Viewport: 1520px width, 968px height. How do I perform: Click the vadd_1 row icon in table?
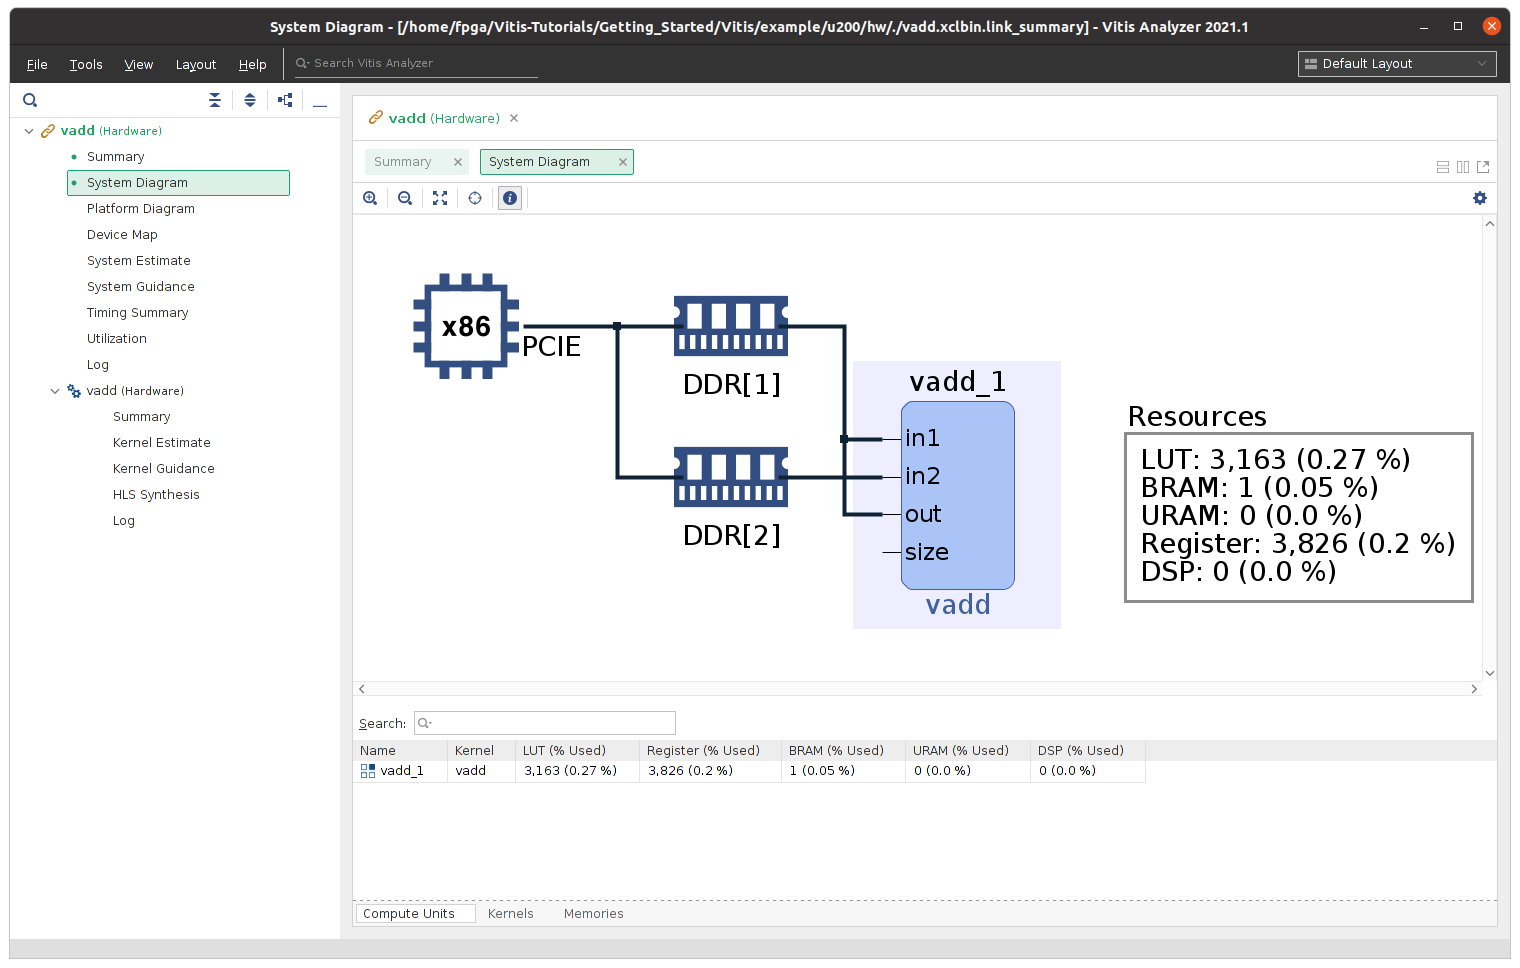368,771
